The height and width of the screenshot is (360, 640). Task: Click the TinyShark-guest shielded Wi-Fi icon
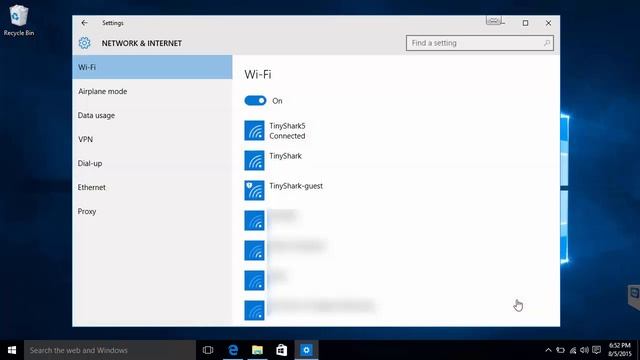(254, 191)
